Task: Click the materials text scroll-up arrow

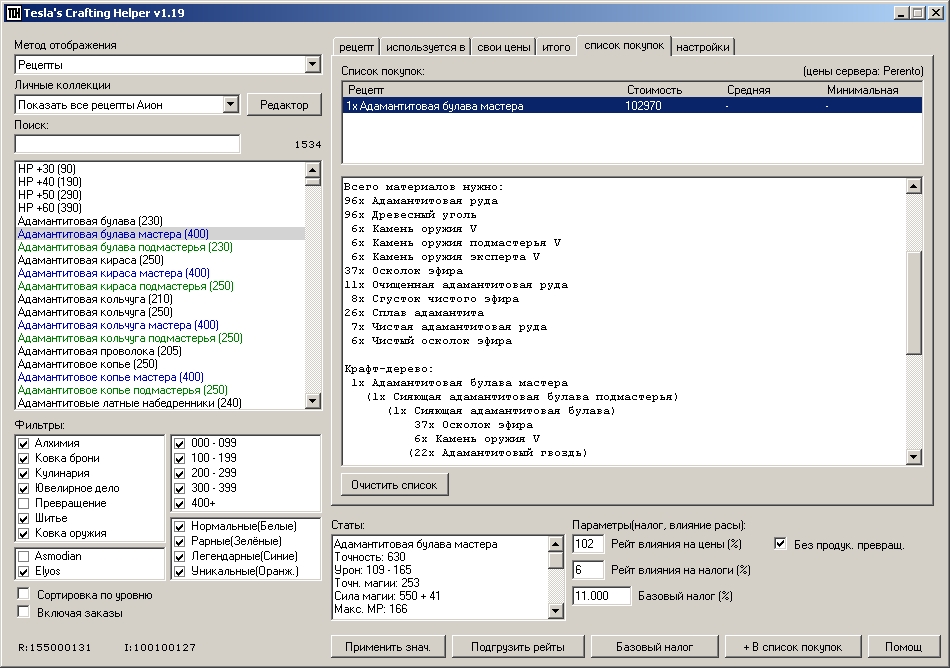Action: pyautogui.click(x=914, y=185)
